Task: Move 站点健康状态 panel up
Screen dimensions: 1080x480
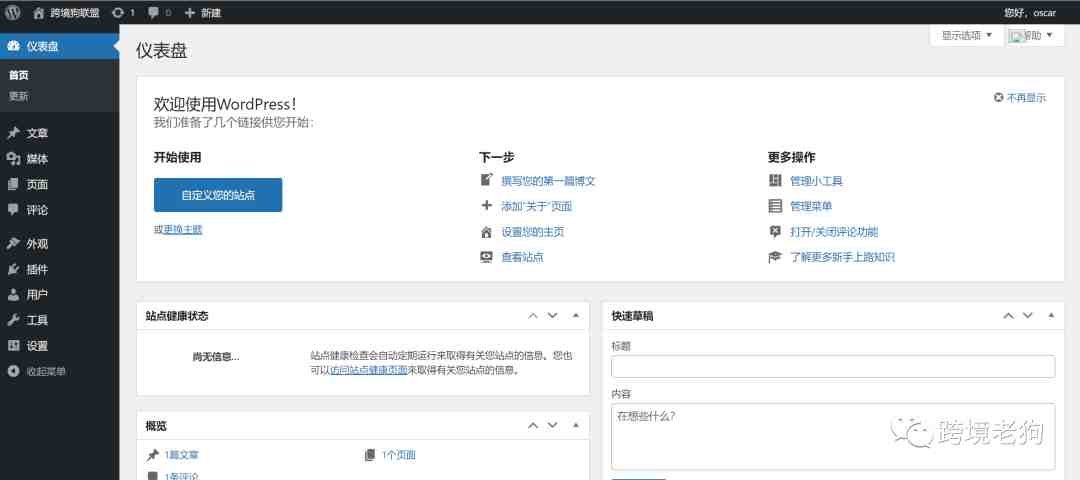Action: 532,315
